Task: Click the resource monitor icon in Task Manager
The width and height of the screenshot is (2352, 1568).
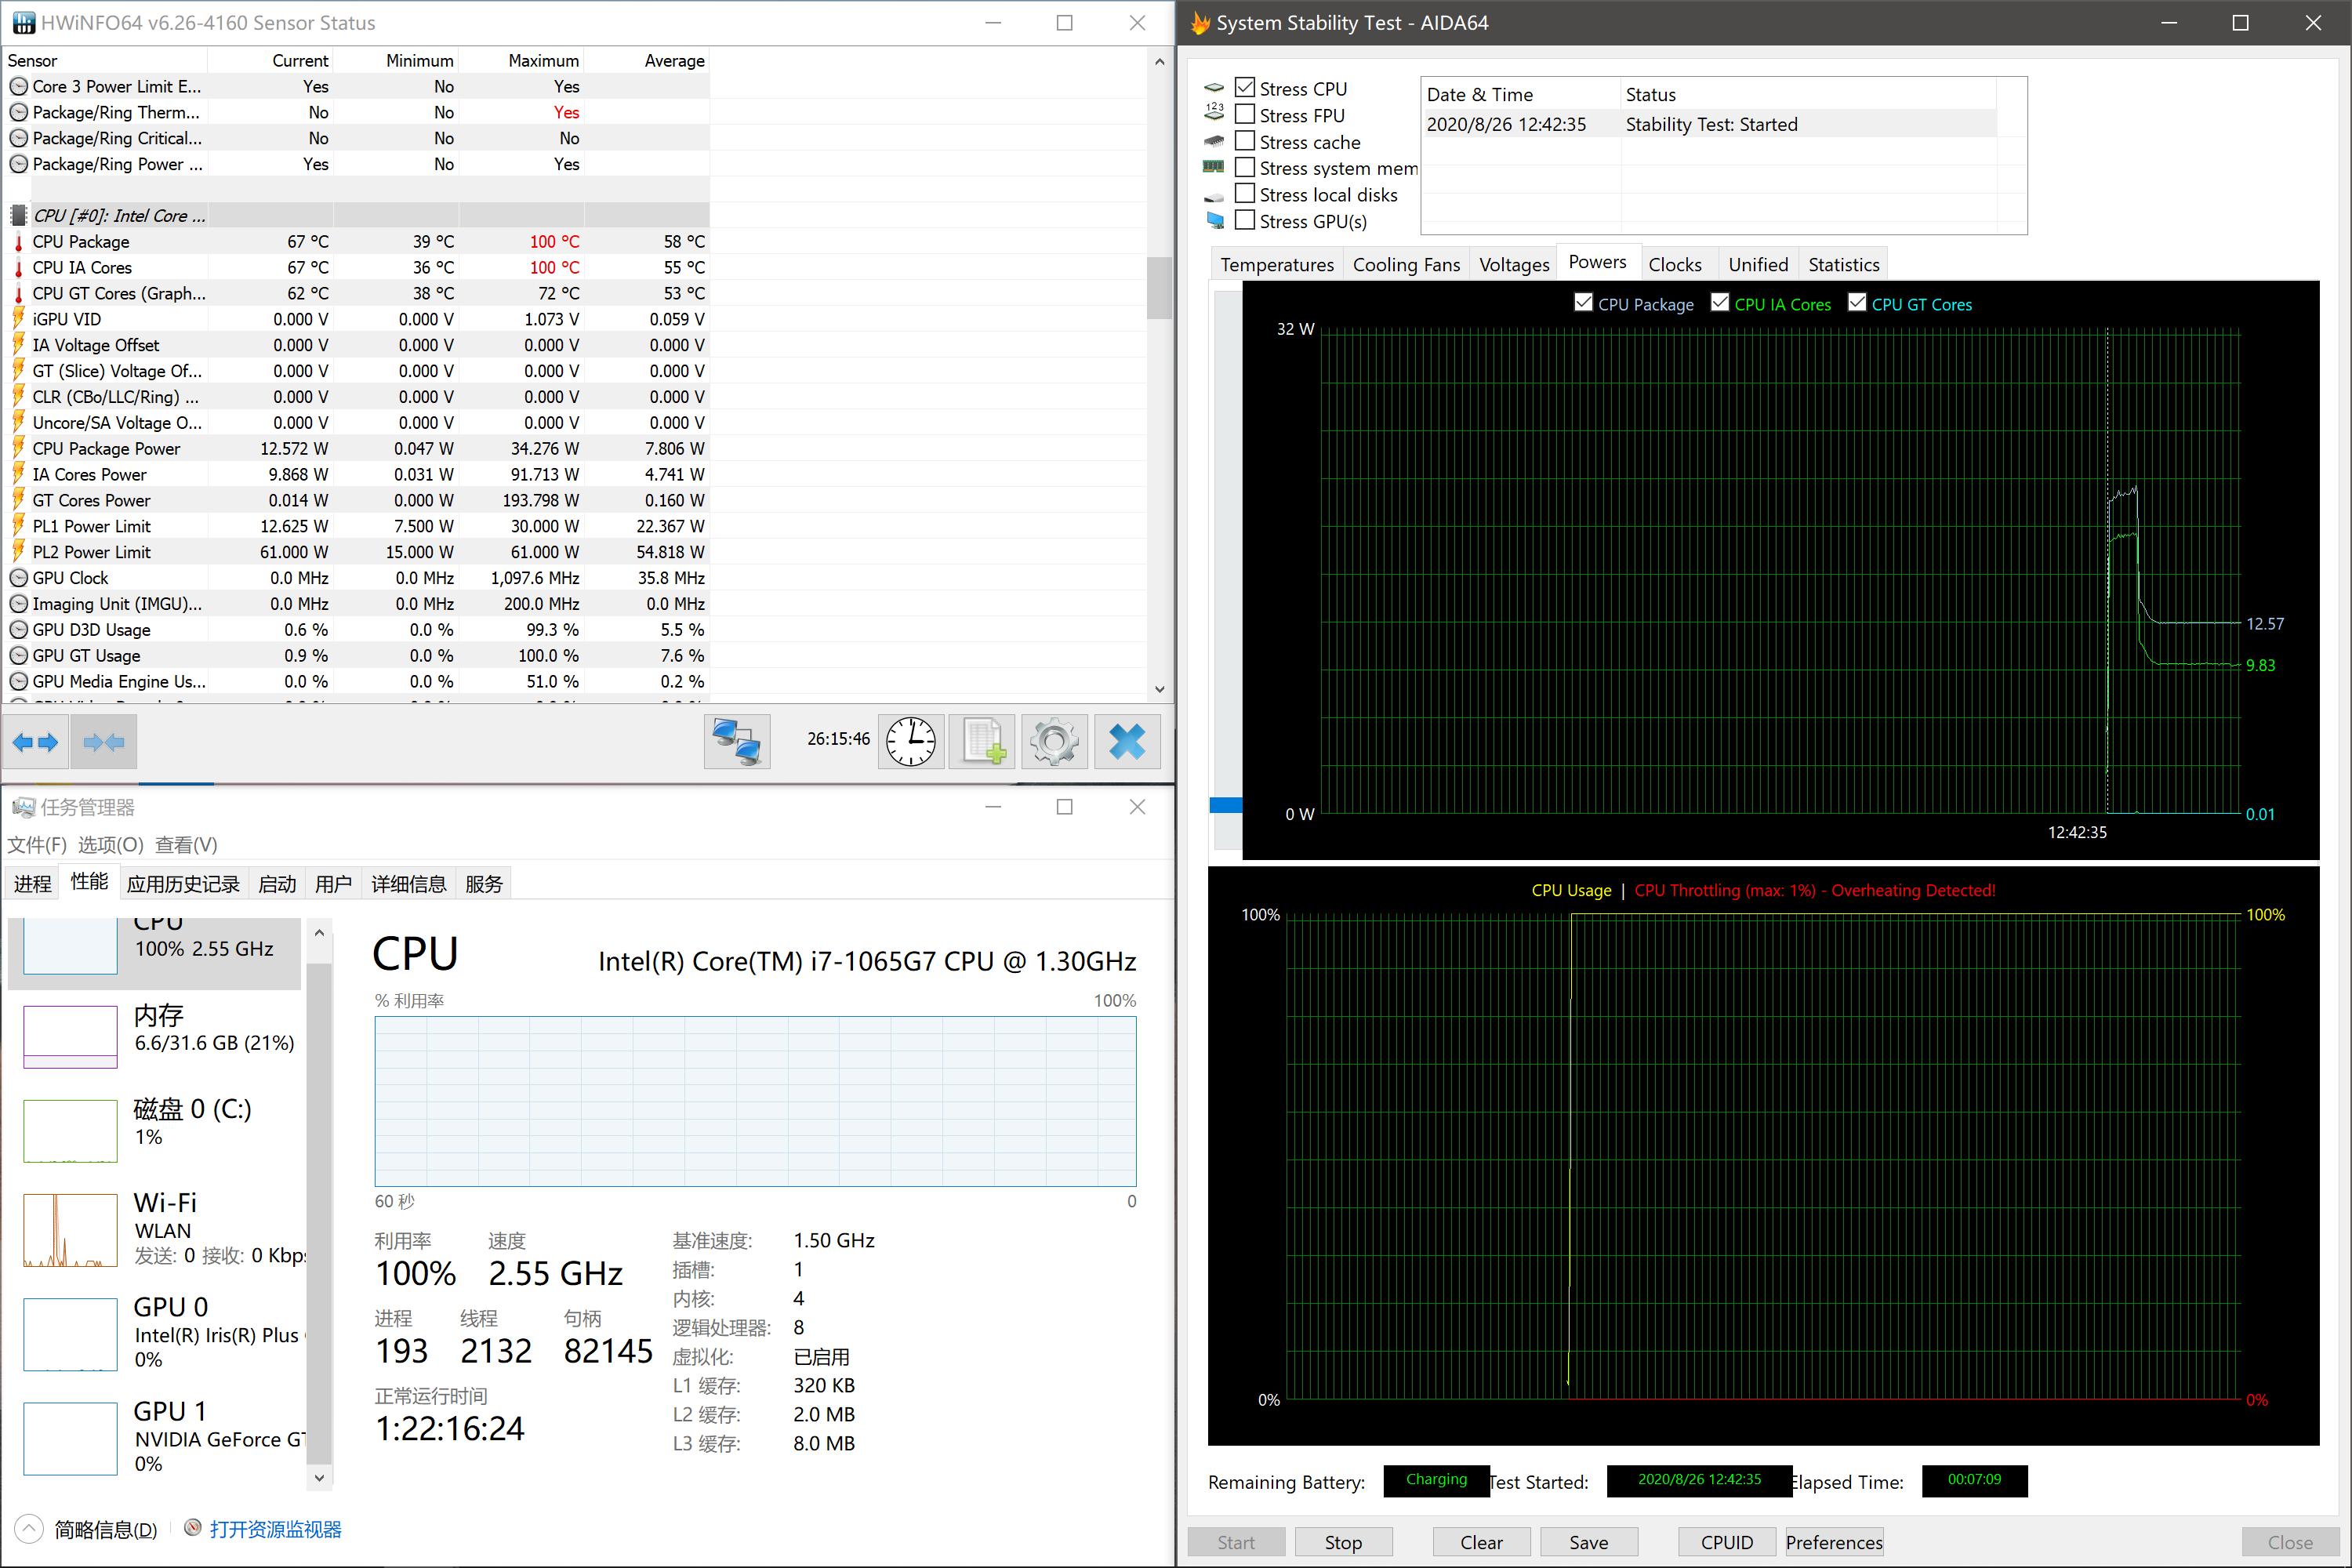Action: [193, 1528]
